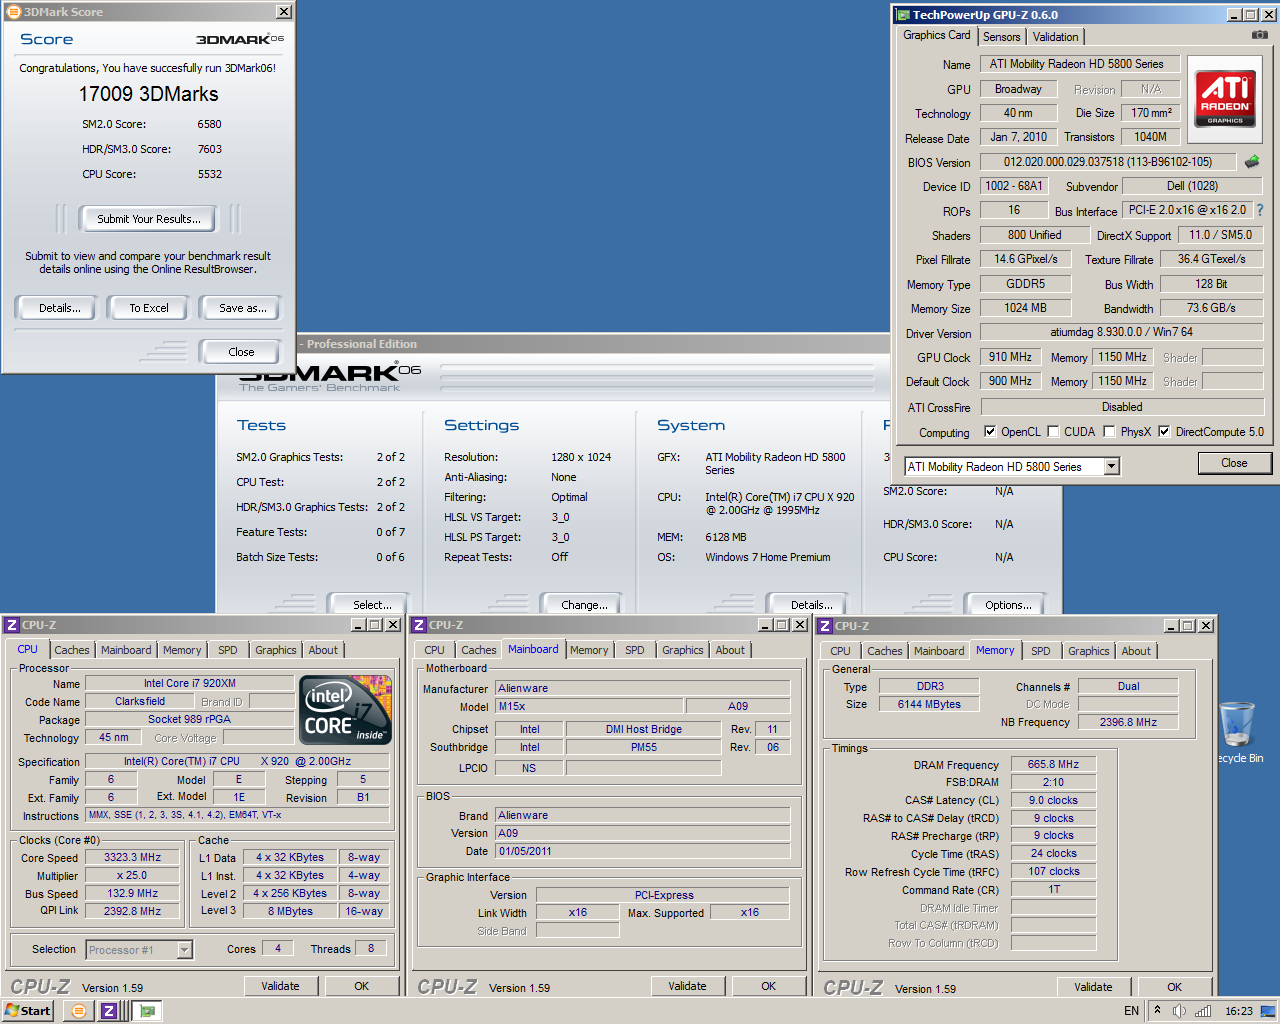Screen dimensions: 1280x1024
Task: Click Validate in CPU-Z Memory window
Action: (1093, 987)
